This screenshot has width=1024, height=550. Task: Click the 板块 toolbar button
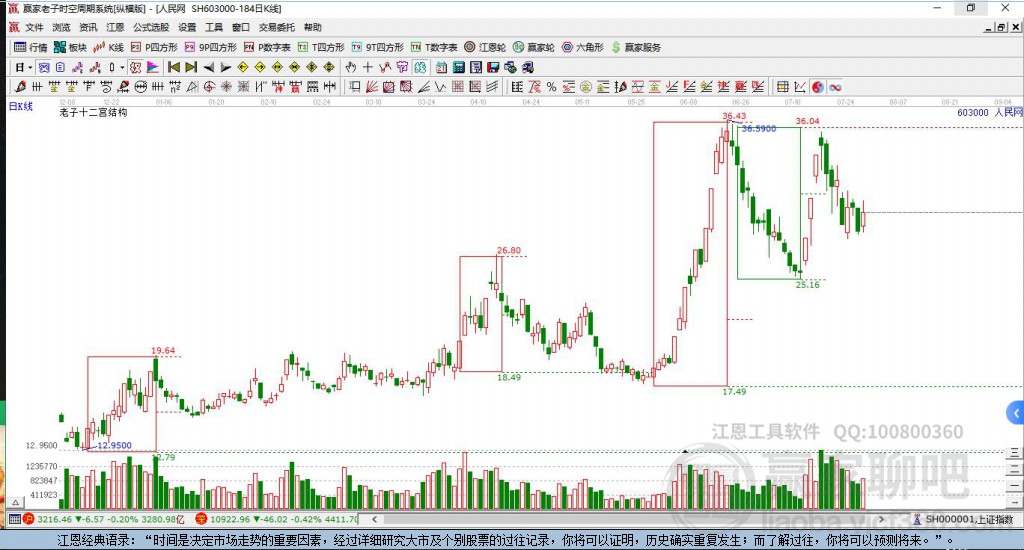[x=70, y=47]
